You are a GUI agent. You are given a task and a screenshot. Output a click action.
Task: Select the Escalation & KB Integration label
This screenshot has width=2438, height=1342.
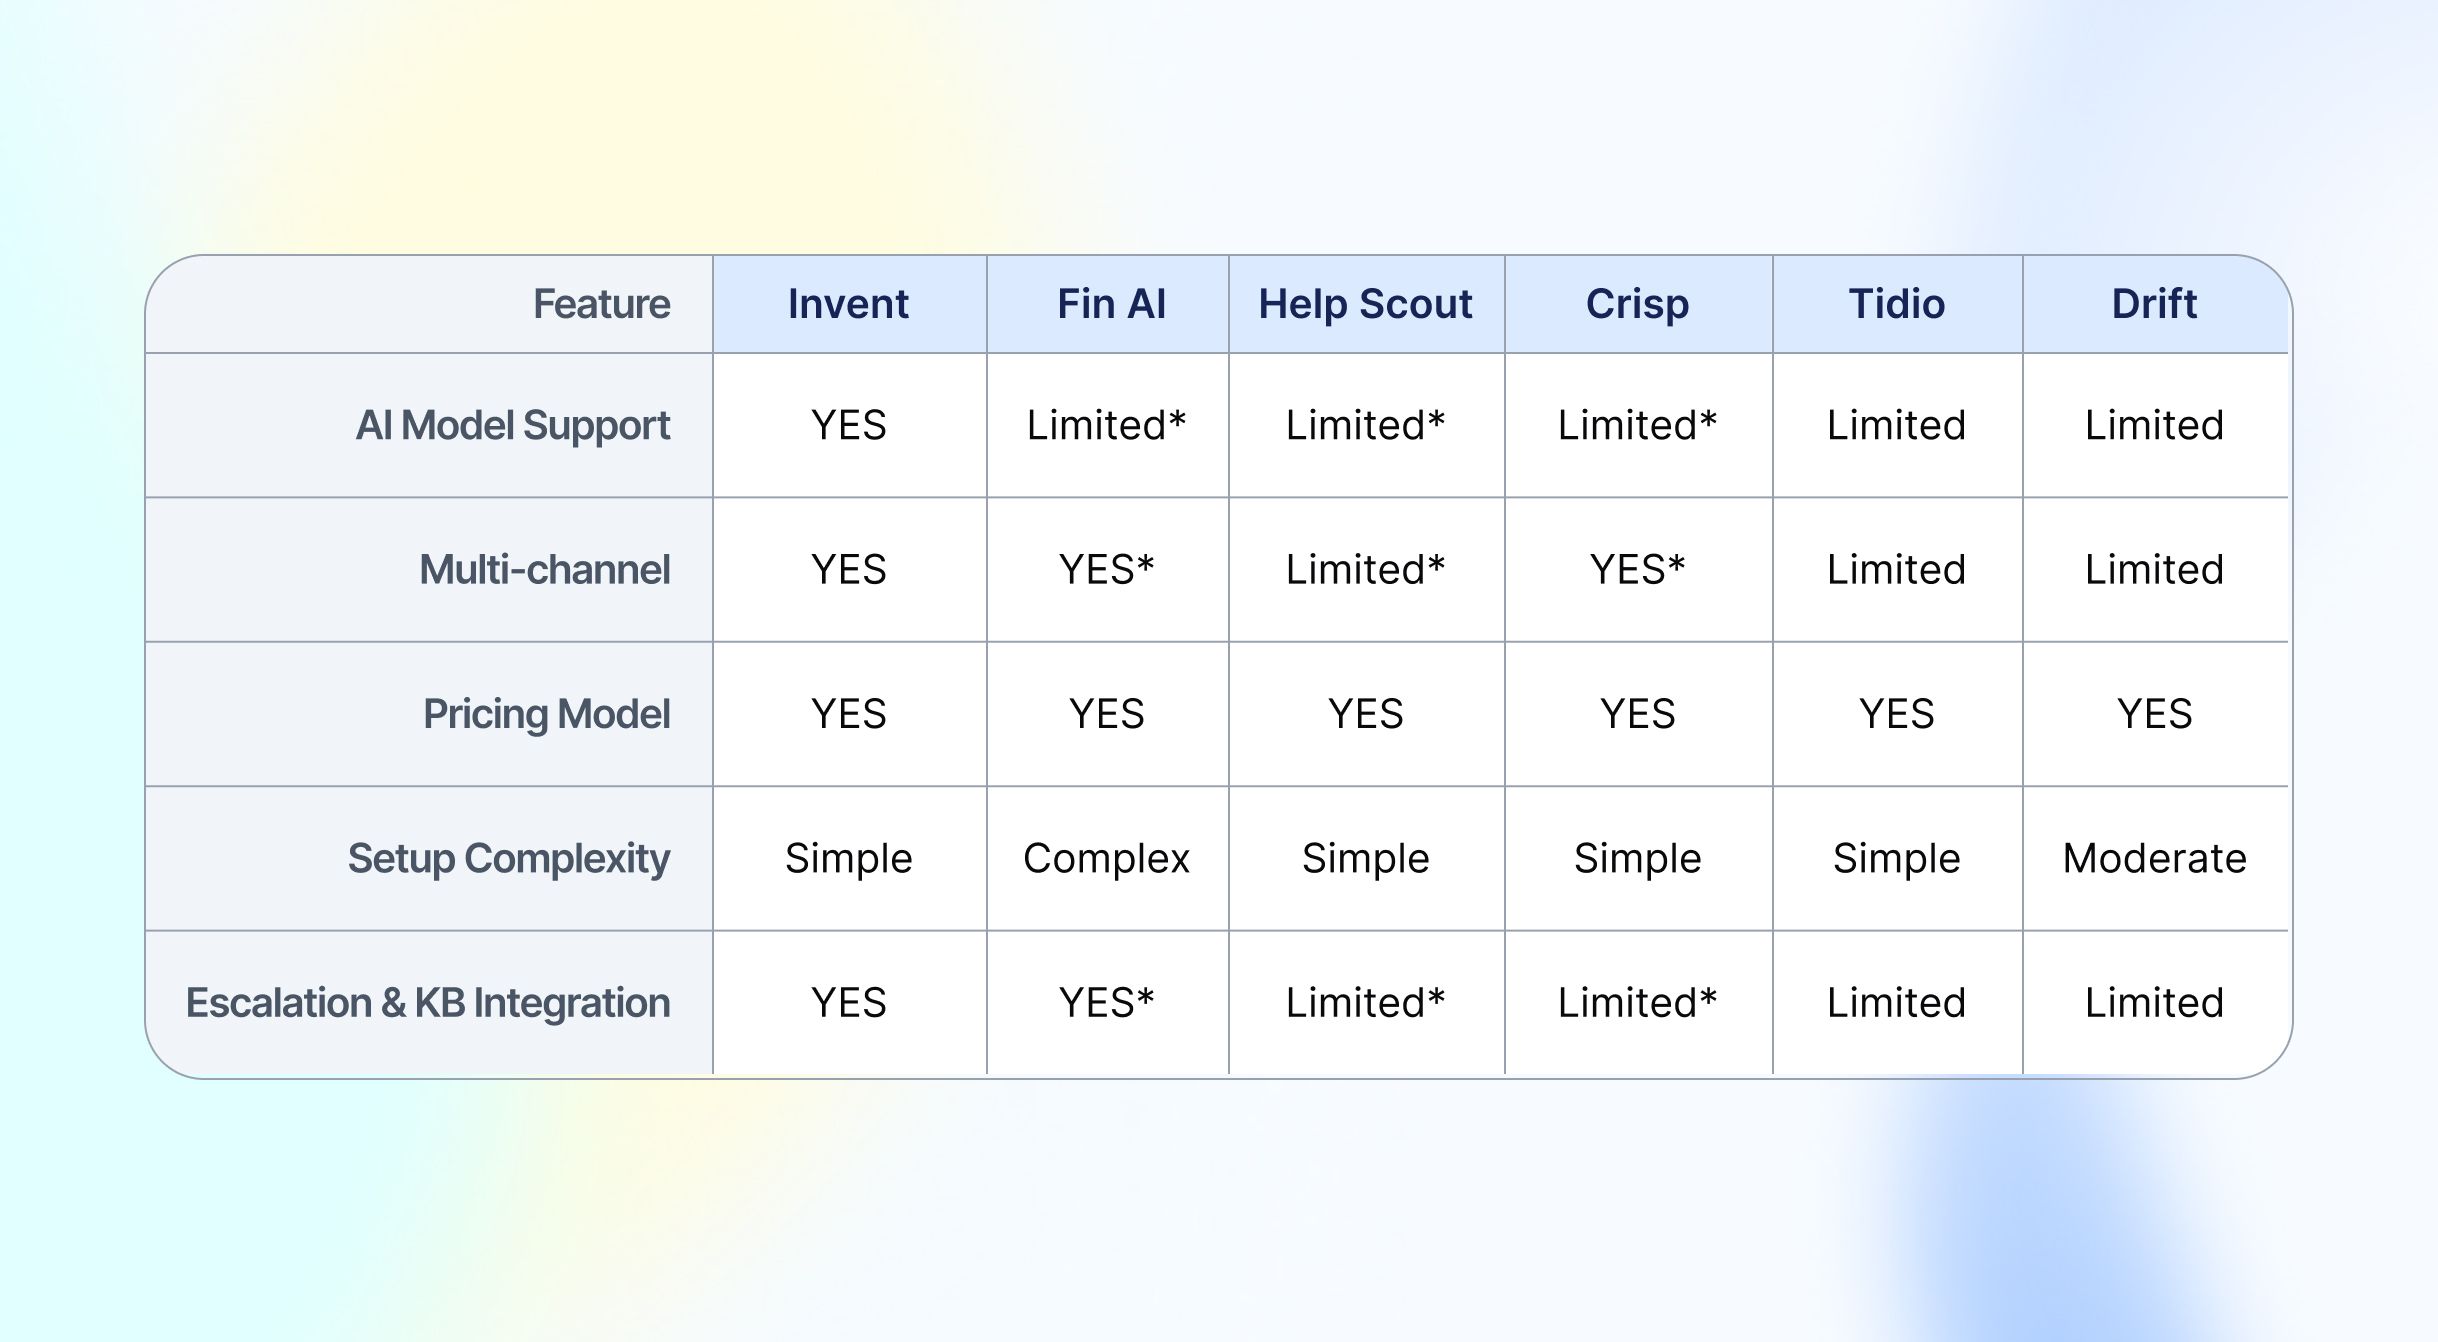(x=428, y=1003)
